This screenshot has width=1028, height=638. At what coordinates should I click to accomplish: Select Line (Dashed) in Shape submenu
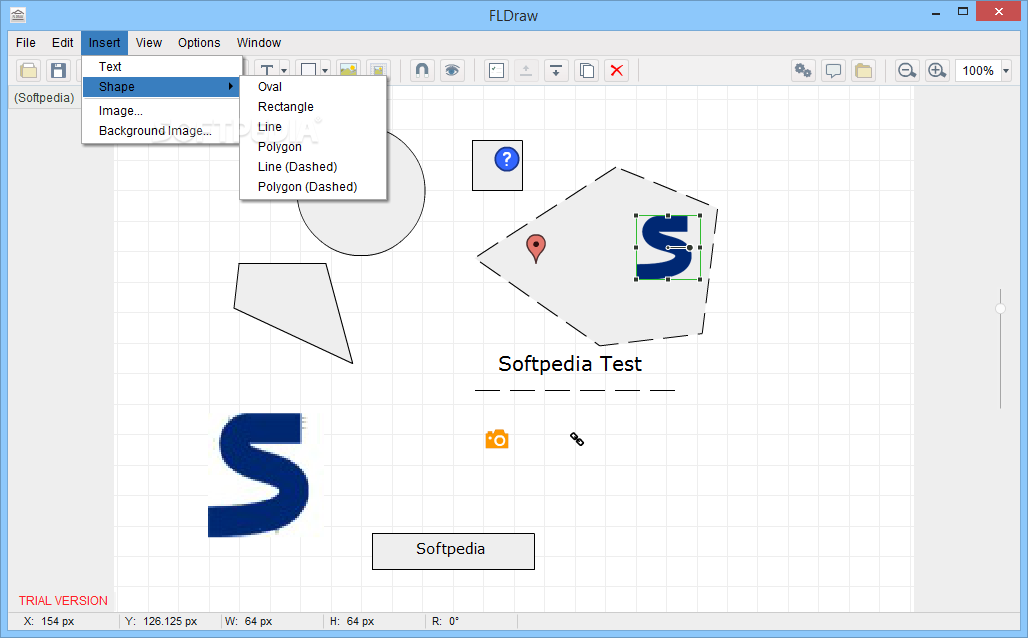pos(313,167)
